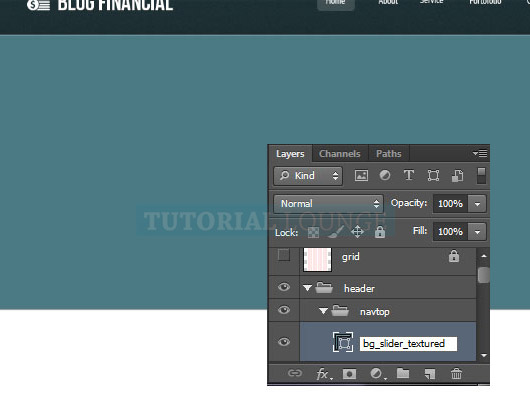Collapse the header group triangle
The height and width of the screenshot is (400, 530).
pyautogui.click(x=307, y=288)
